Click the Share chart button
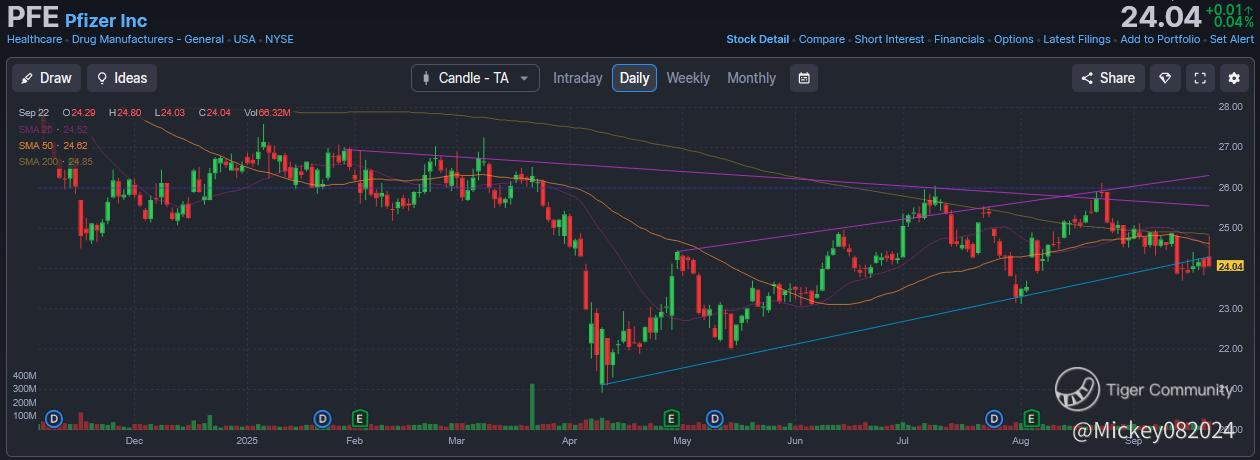This screenshot has width=1260, height=460. (1108, 78)
